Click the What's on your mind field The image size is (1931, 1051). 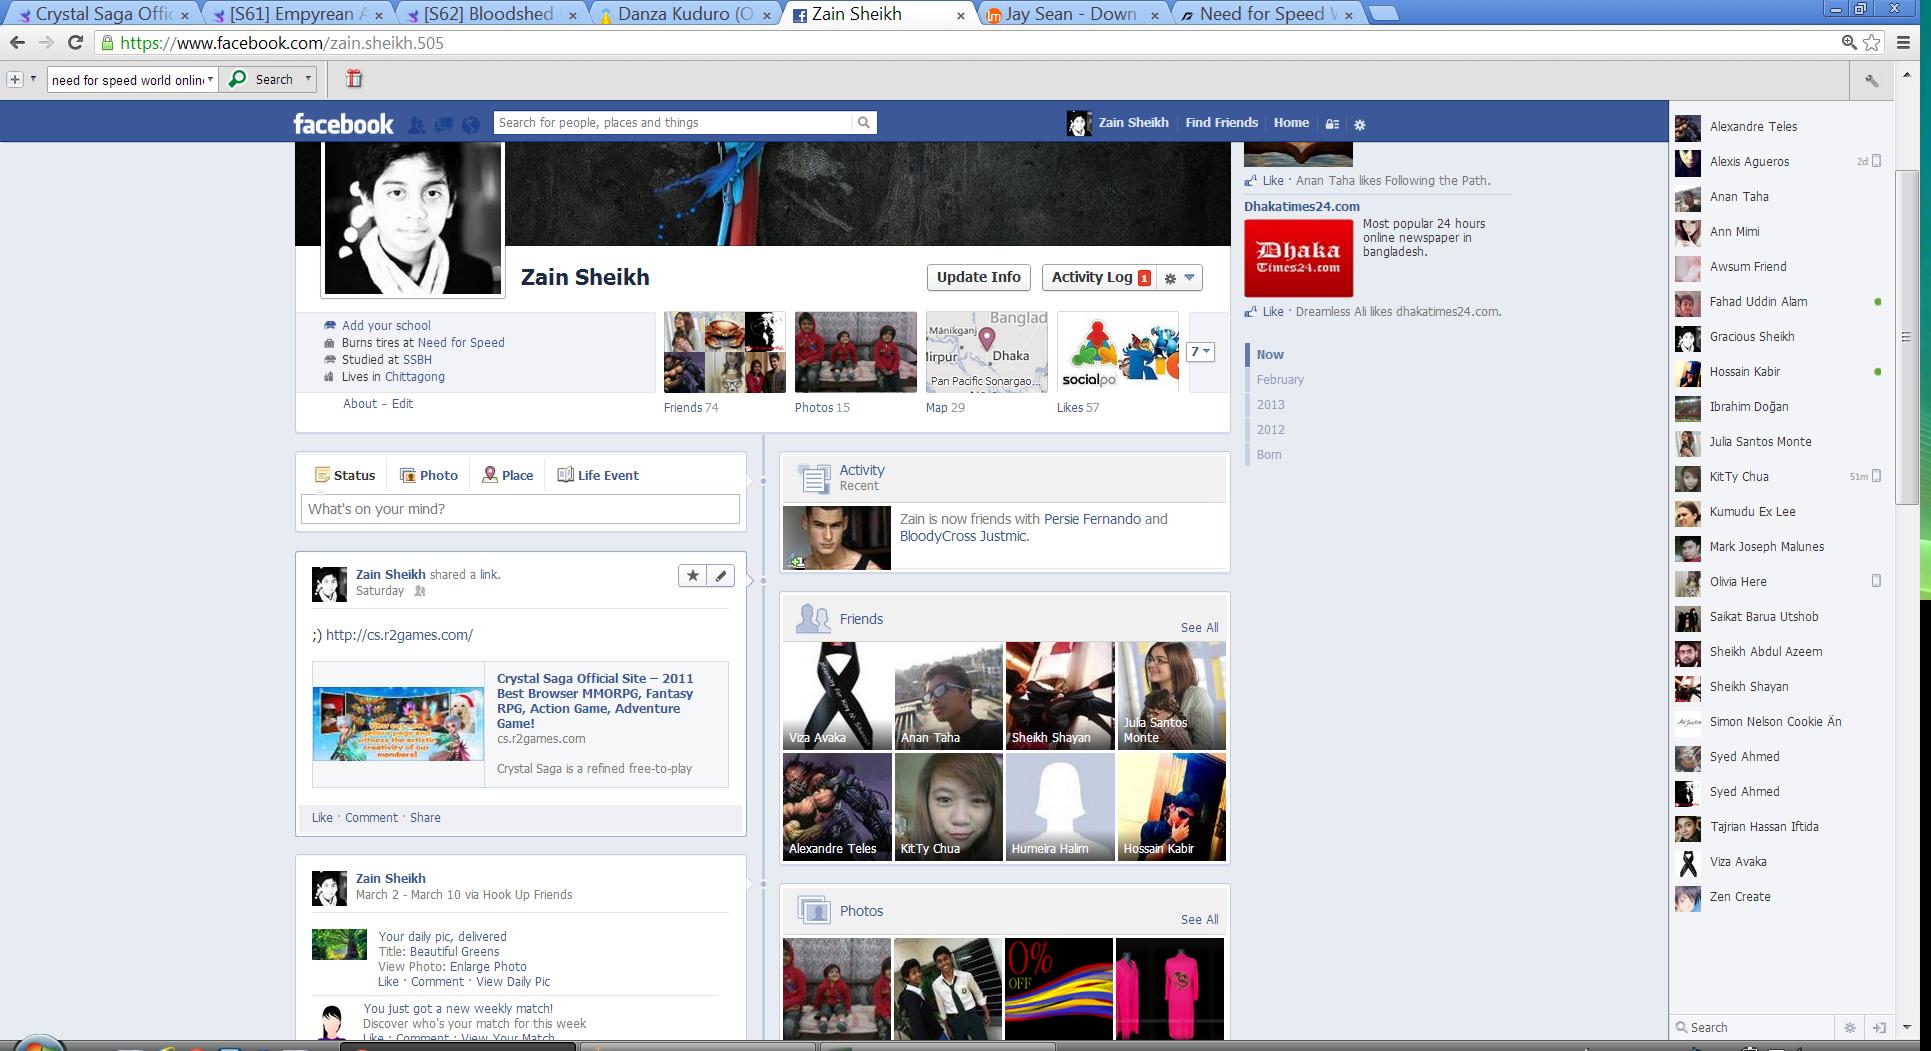[520, 509]
